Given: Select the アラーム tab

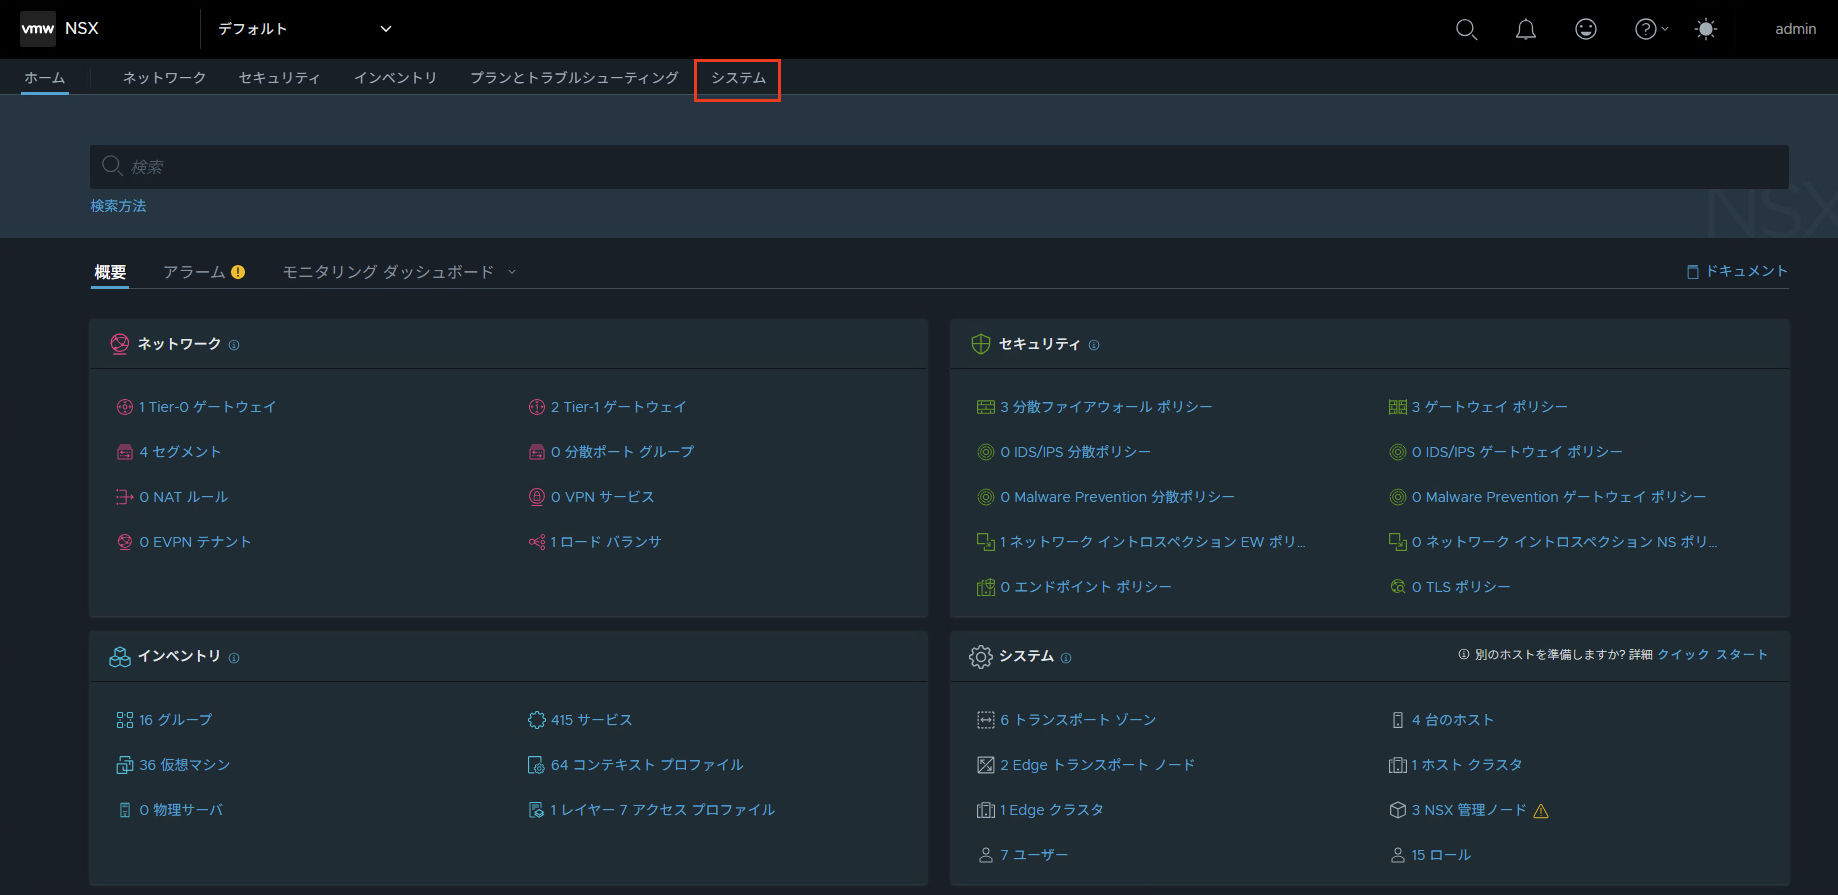Looking at the screenshot, I should tap(204, 272).
